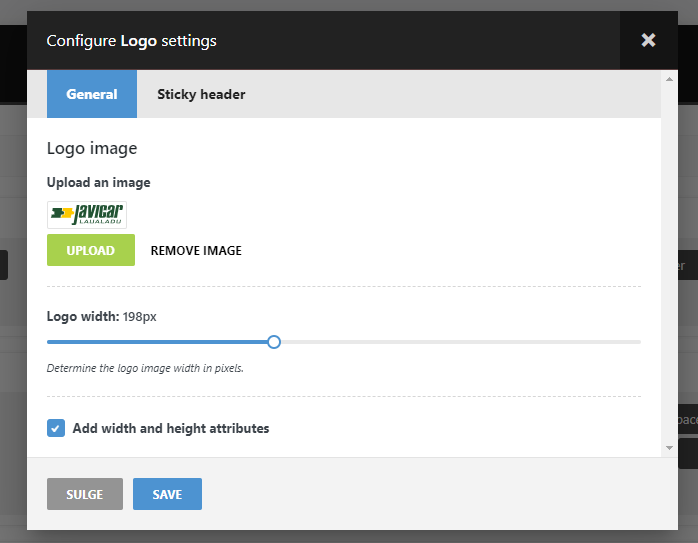Screen dimensions: 698x543
Task: Click the scrollbar up arrow
Action: (669, 79)
